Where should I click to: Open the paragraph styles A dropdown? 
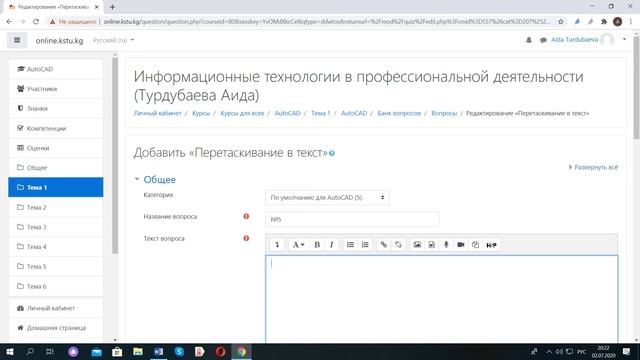tap(298, 244)
